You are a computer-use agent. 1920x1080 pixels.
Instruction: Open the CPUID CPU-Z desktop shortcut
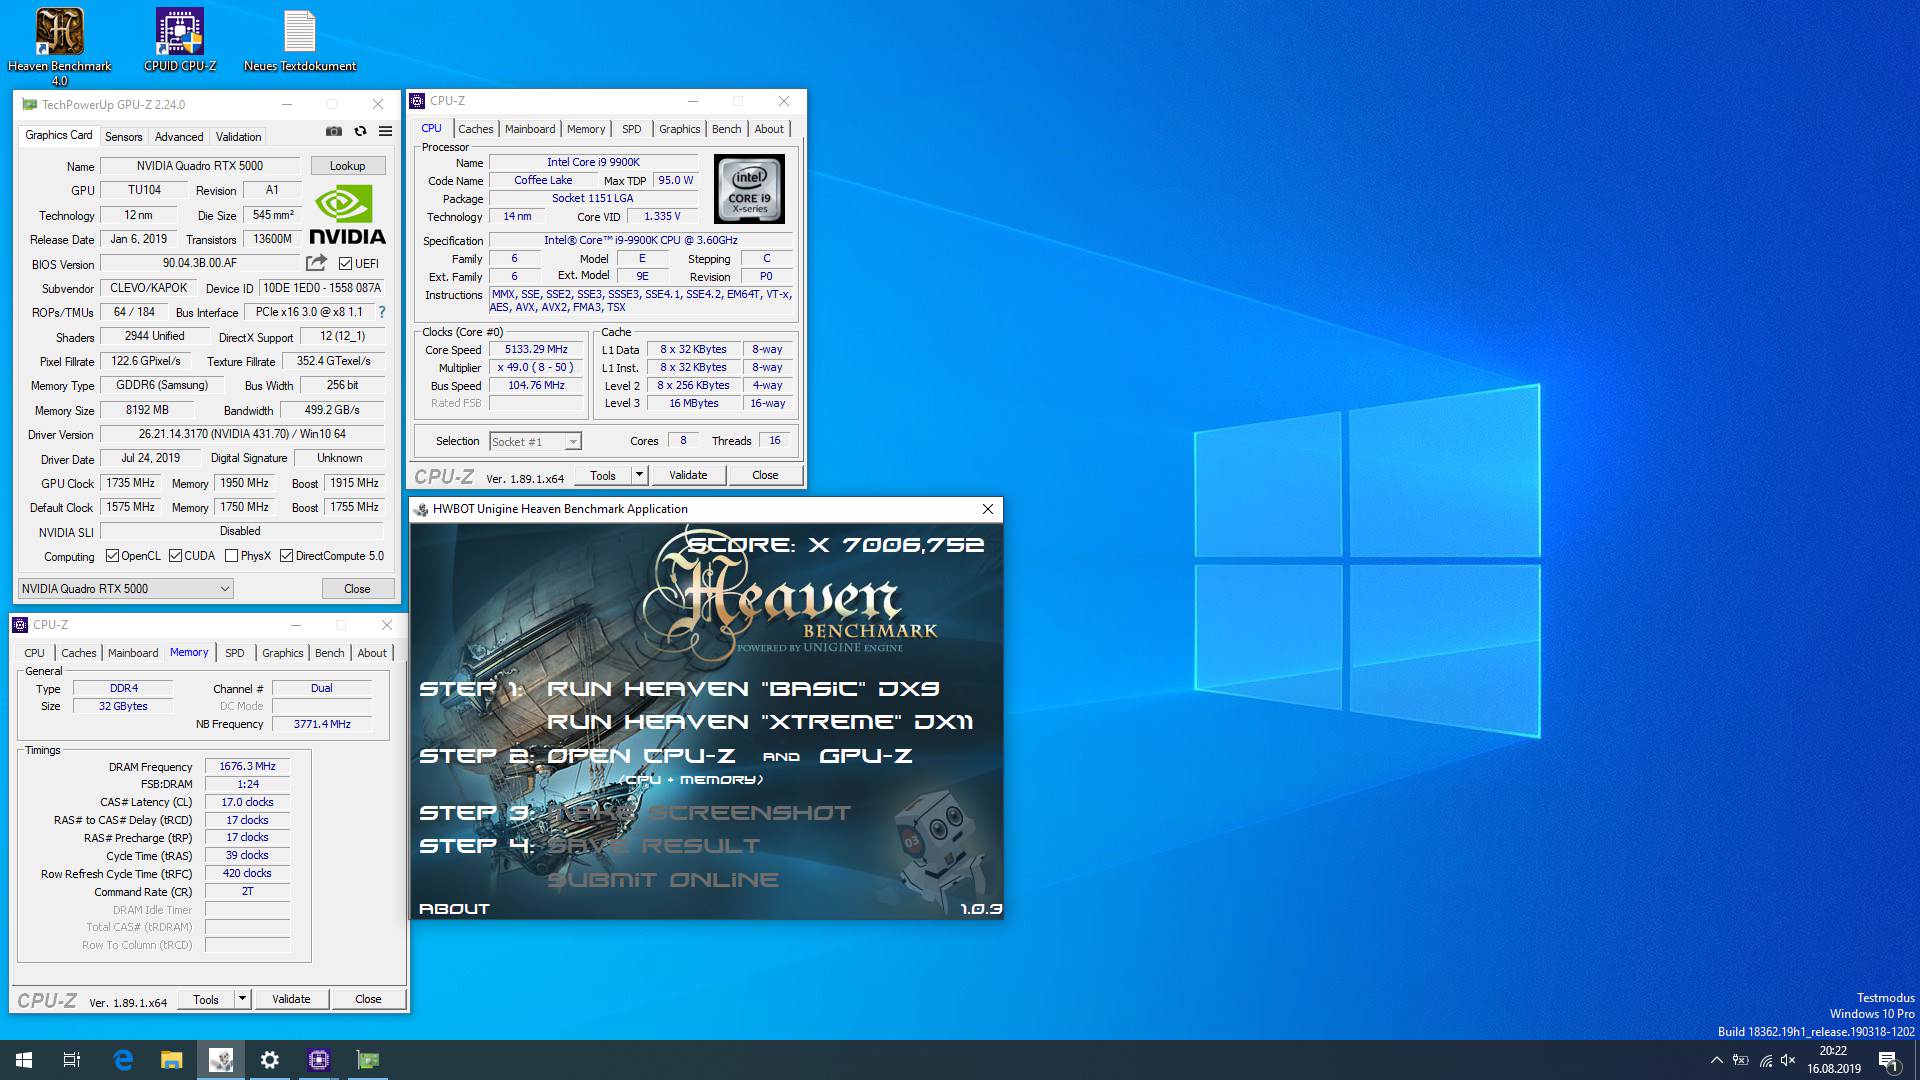180,40
